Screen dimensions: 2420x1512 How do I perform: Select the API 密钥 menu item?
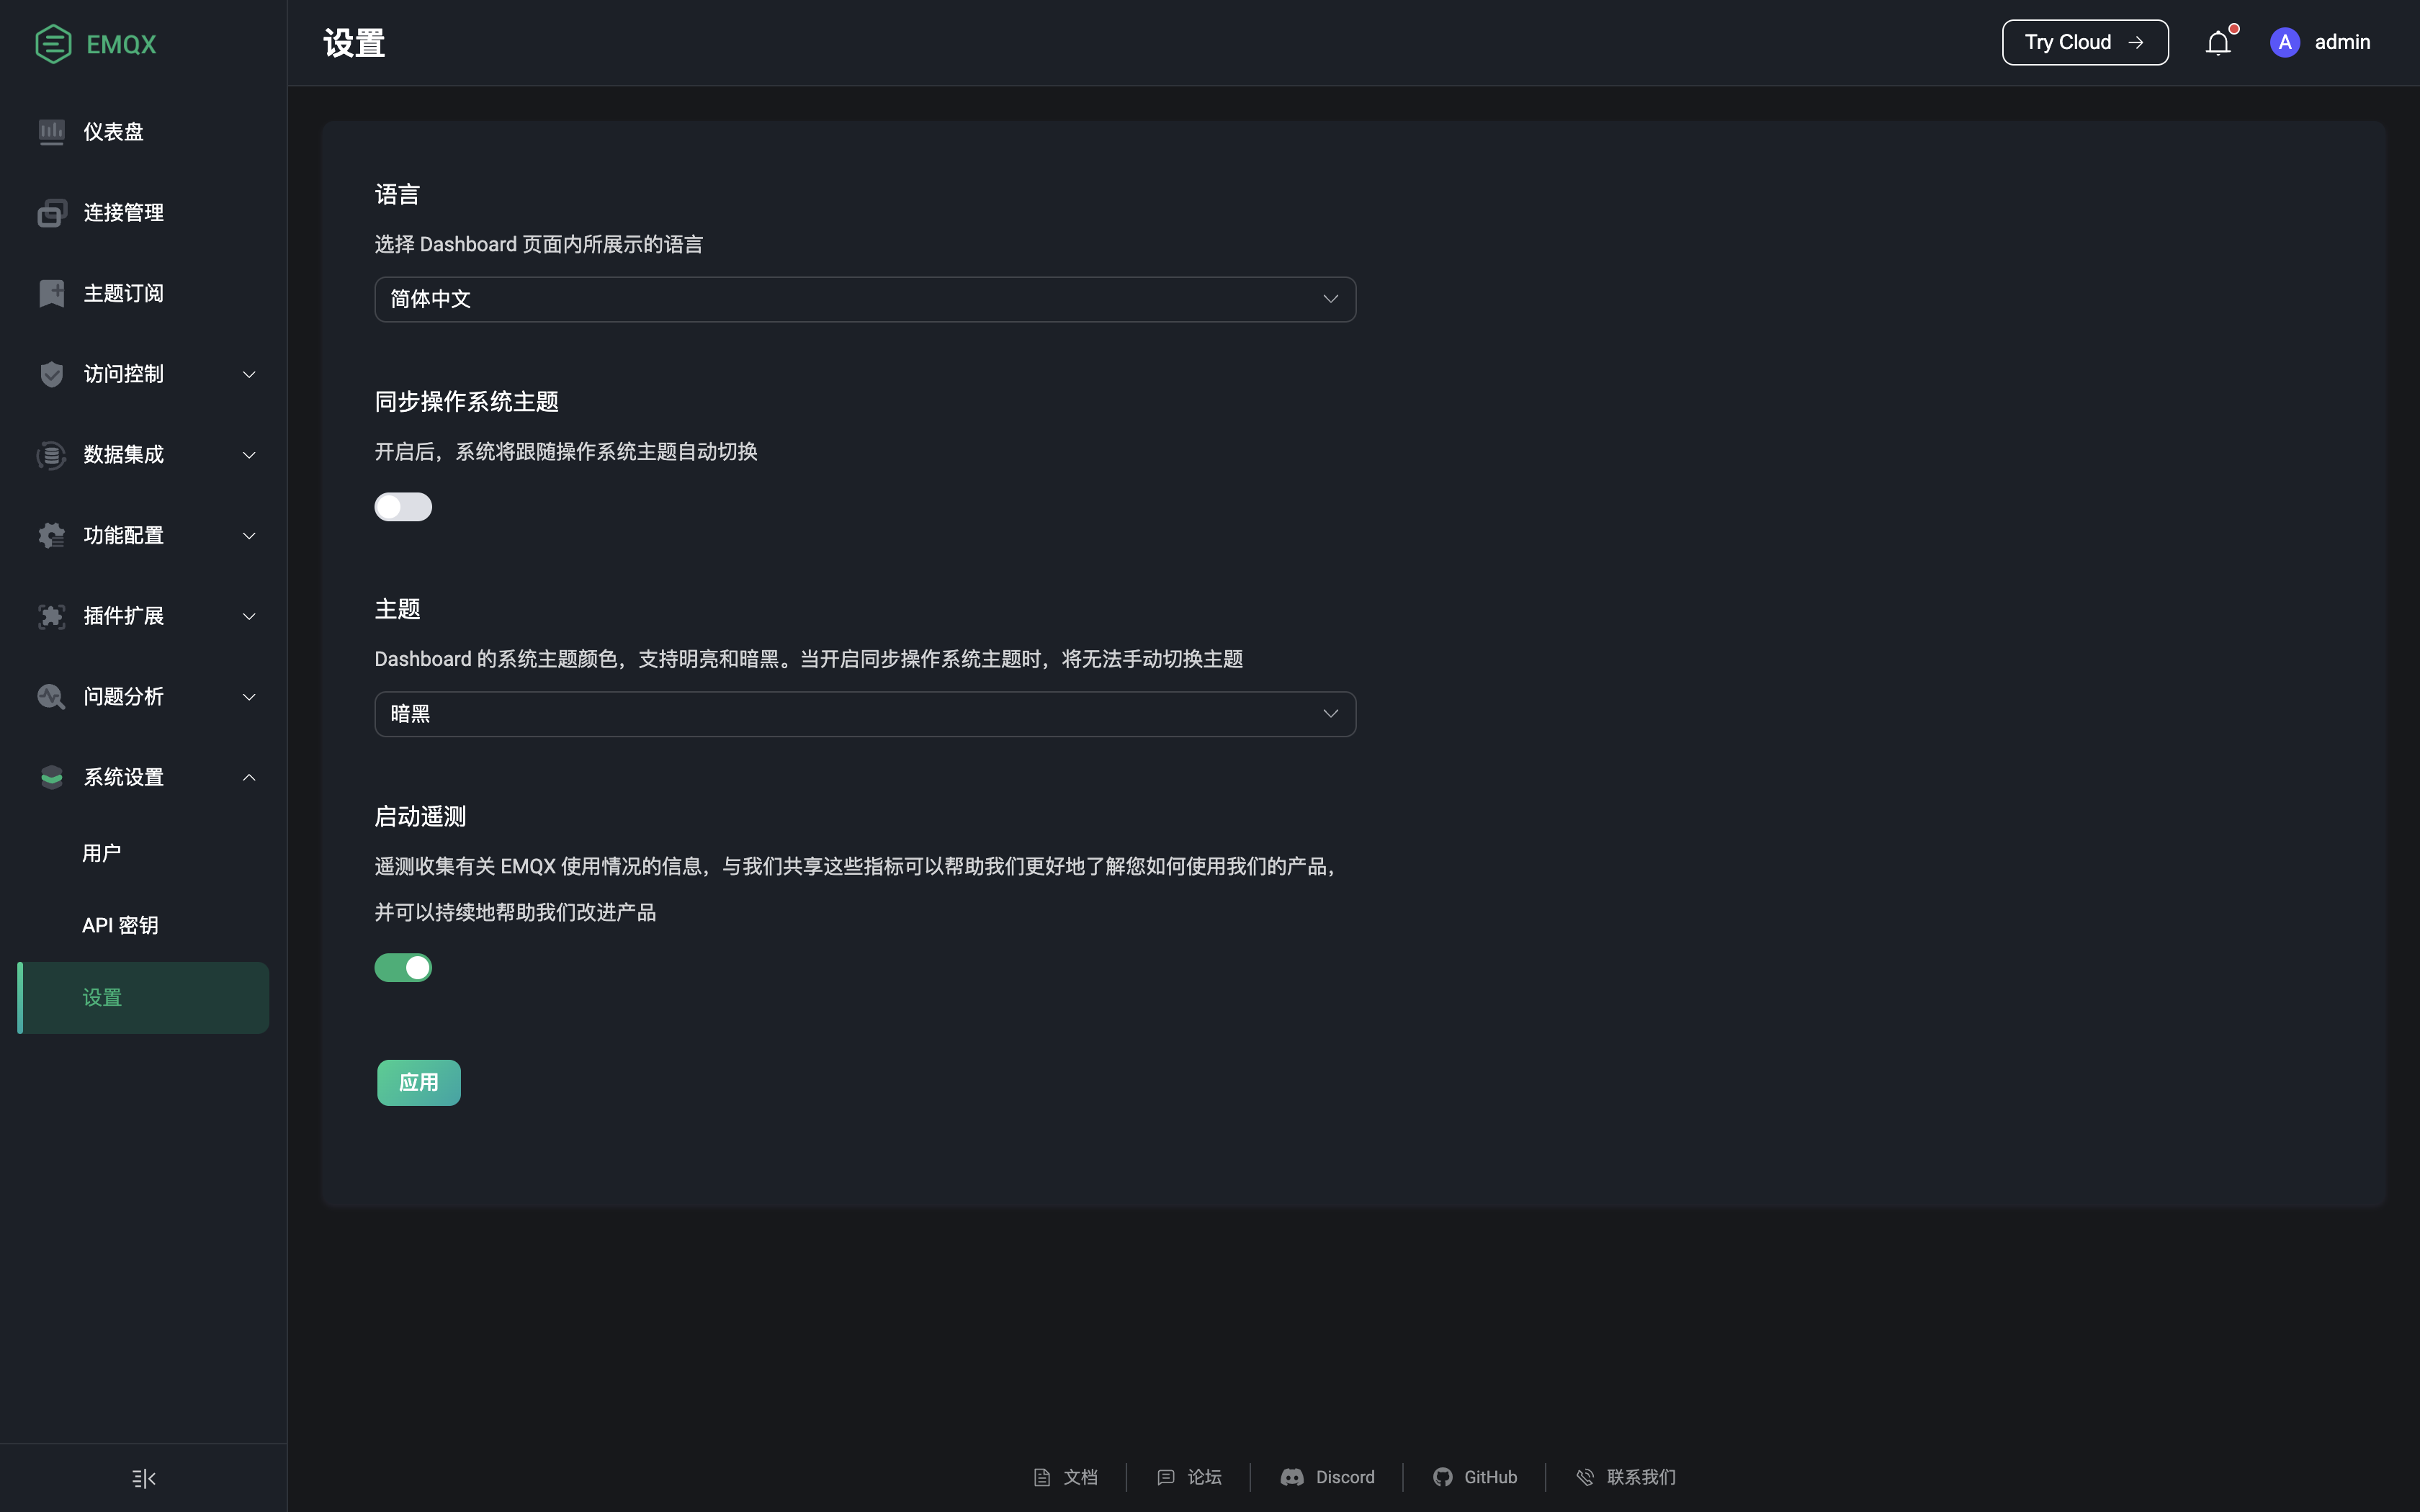[119, 925]
